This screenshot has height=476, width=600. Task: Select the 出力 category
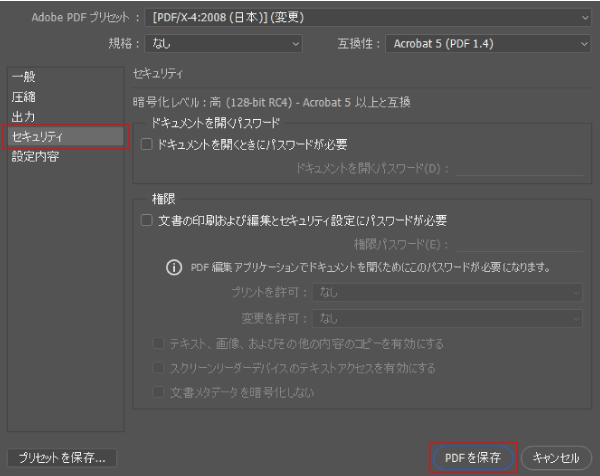coord(66,117)
